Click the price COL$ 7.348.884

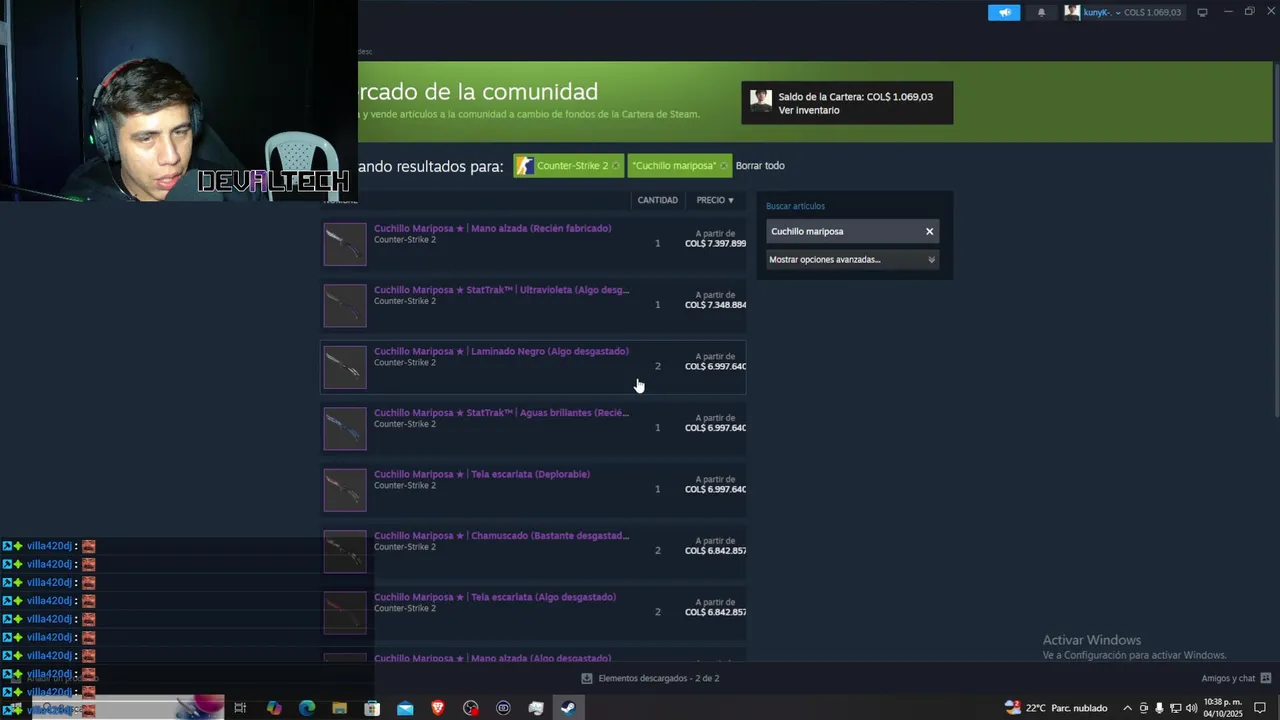715,305
